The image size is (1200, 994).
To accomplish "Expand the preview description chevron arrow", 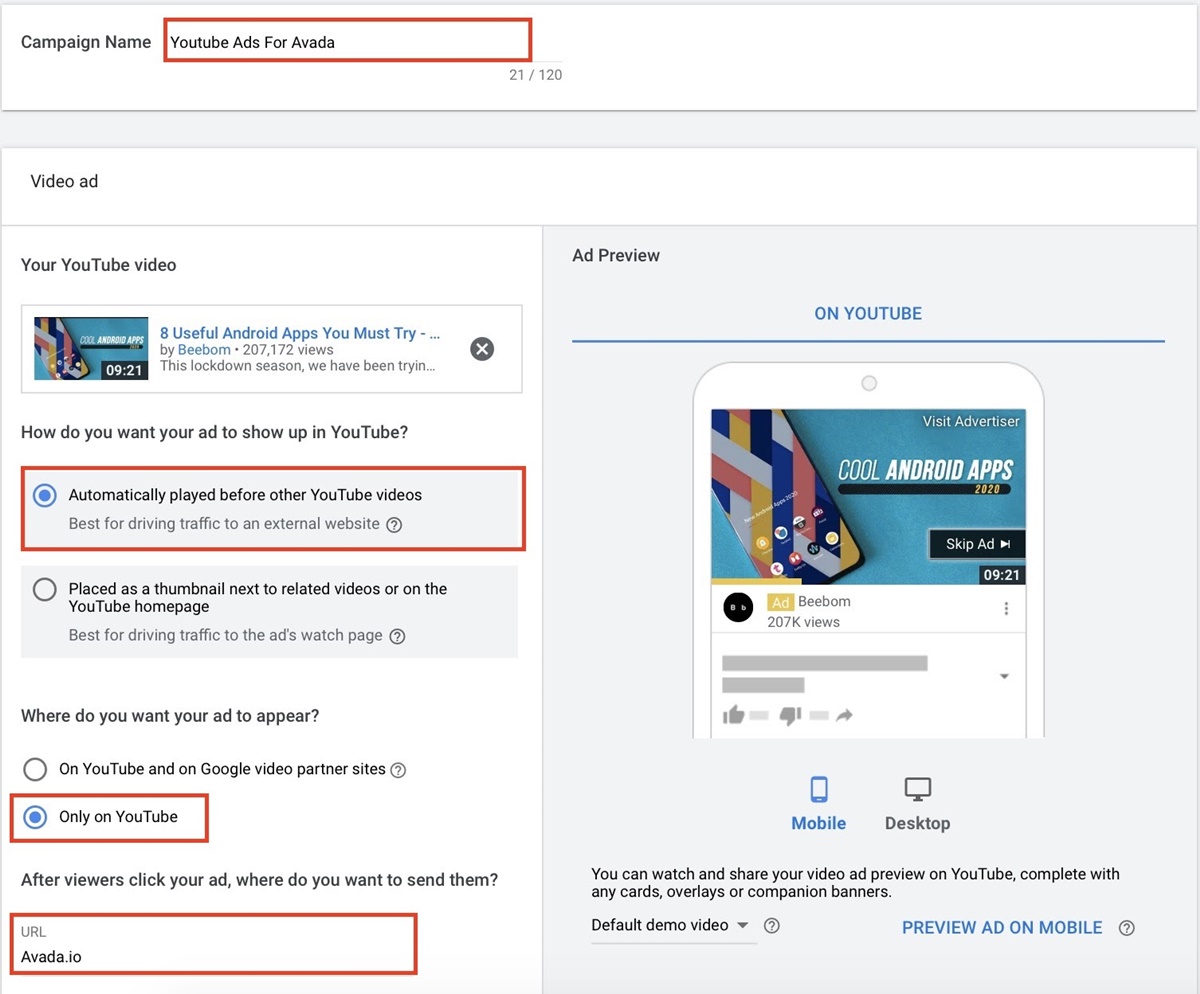I will (1004, 677).
